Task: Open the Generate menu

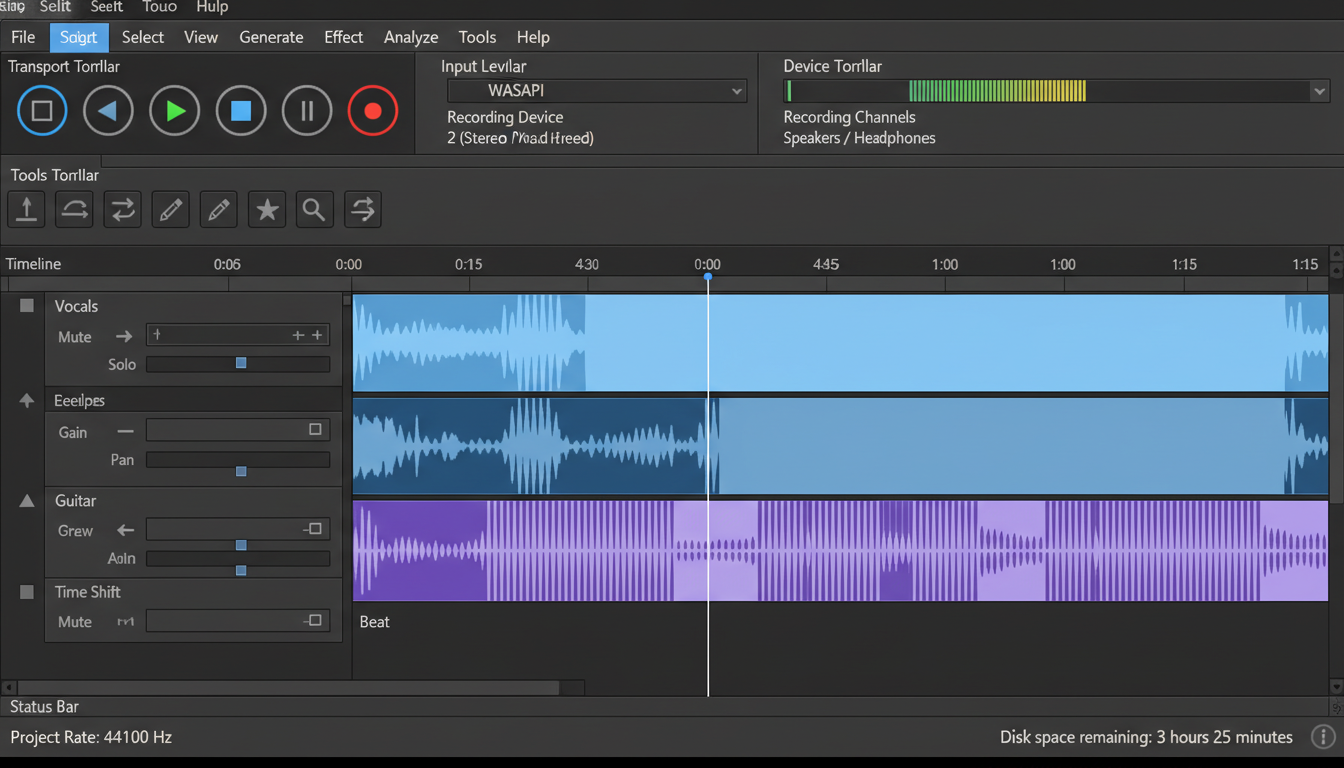Action: 271,37
